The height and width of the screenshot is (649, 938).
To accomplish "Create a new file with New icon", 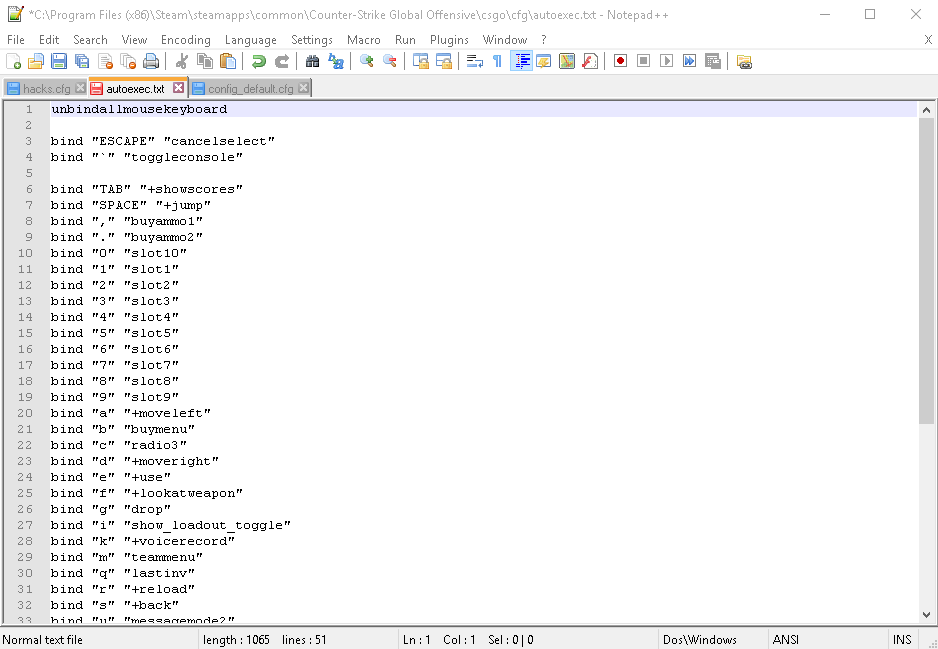I will [13, 61].
